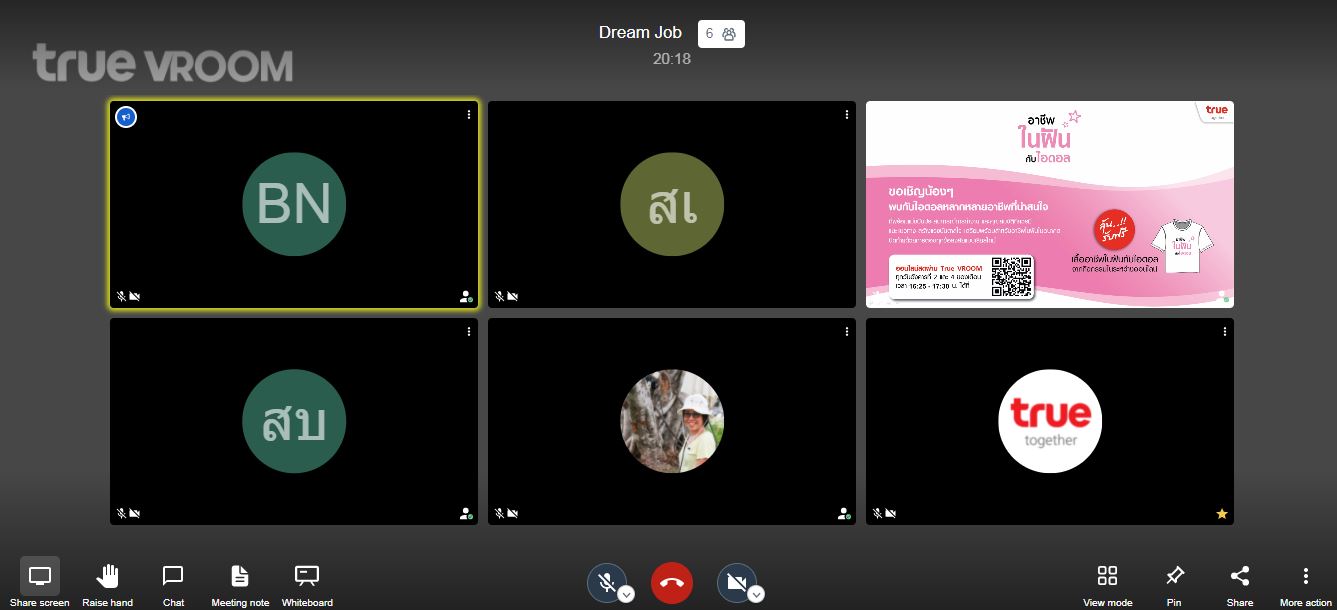
Task: Select the shared presentation slide tile
Action: 1049,204
